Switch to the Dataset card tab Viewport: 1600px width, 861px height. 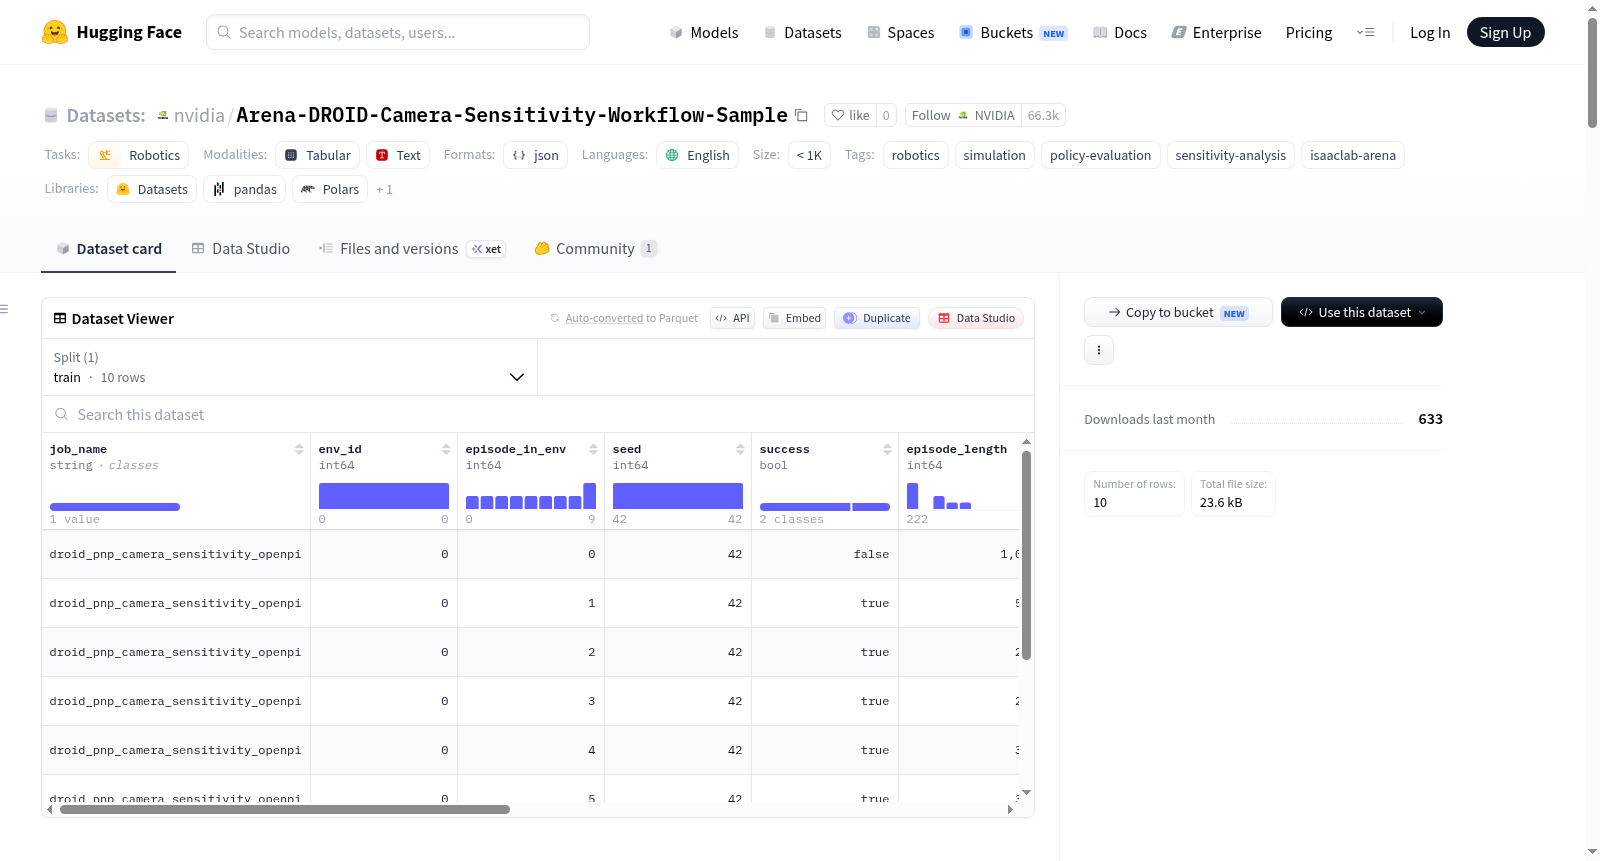click(109, 248)
